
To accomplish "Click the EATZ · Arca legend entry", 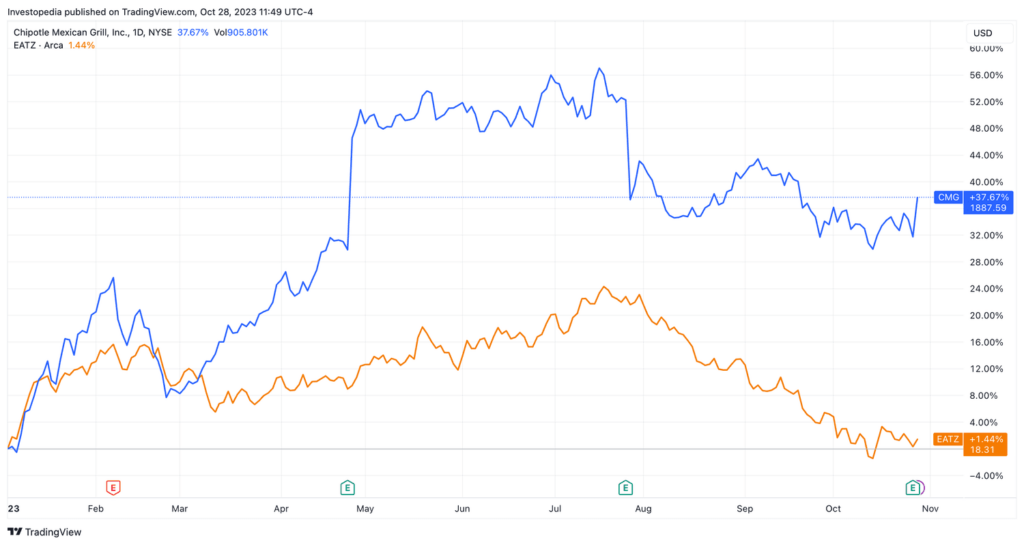I will pyautogui.click(x=38, y=45).
